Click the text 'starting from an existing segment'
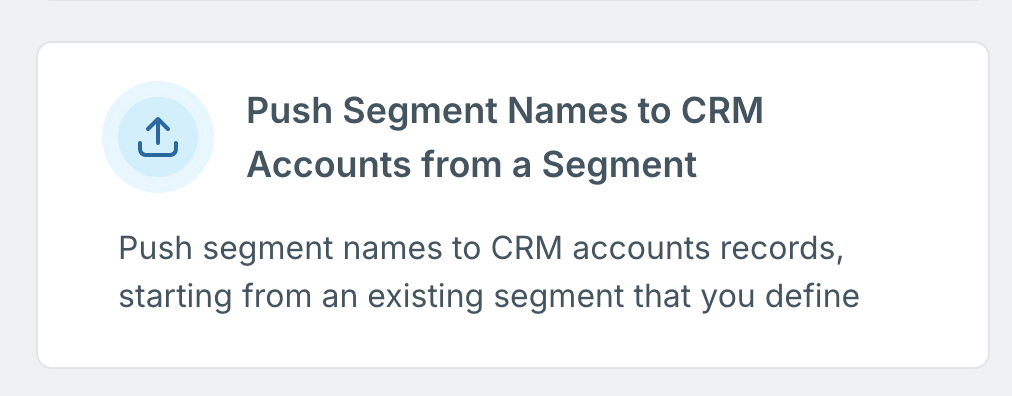1012x396 pixels. (x=372, y=297)
